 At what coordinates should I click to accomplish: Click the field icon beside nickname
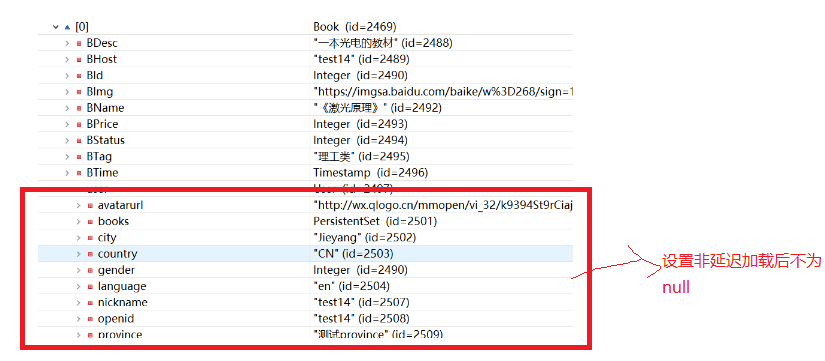pos(90,303)
